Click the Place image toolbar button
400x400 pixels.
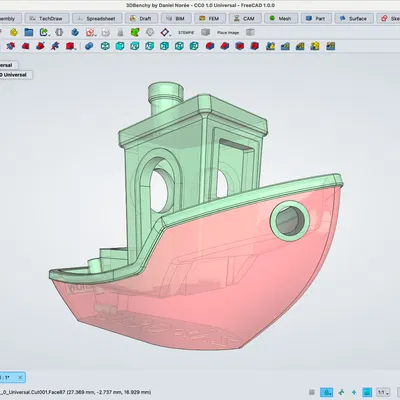(x=228, y=33)
